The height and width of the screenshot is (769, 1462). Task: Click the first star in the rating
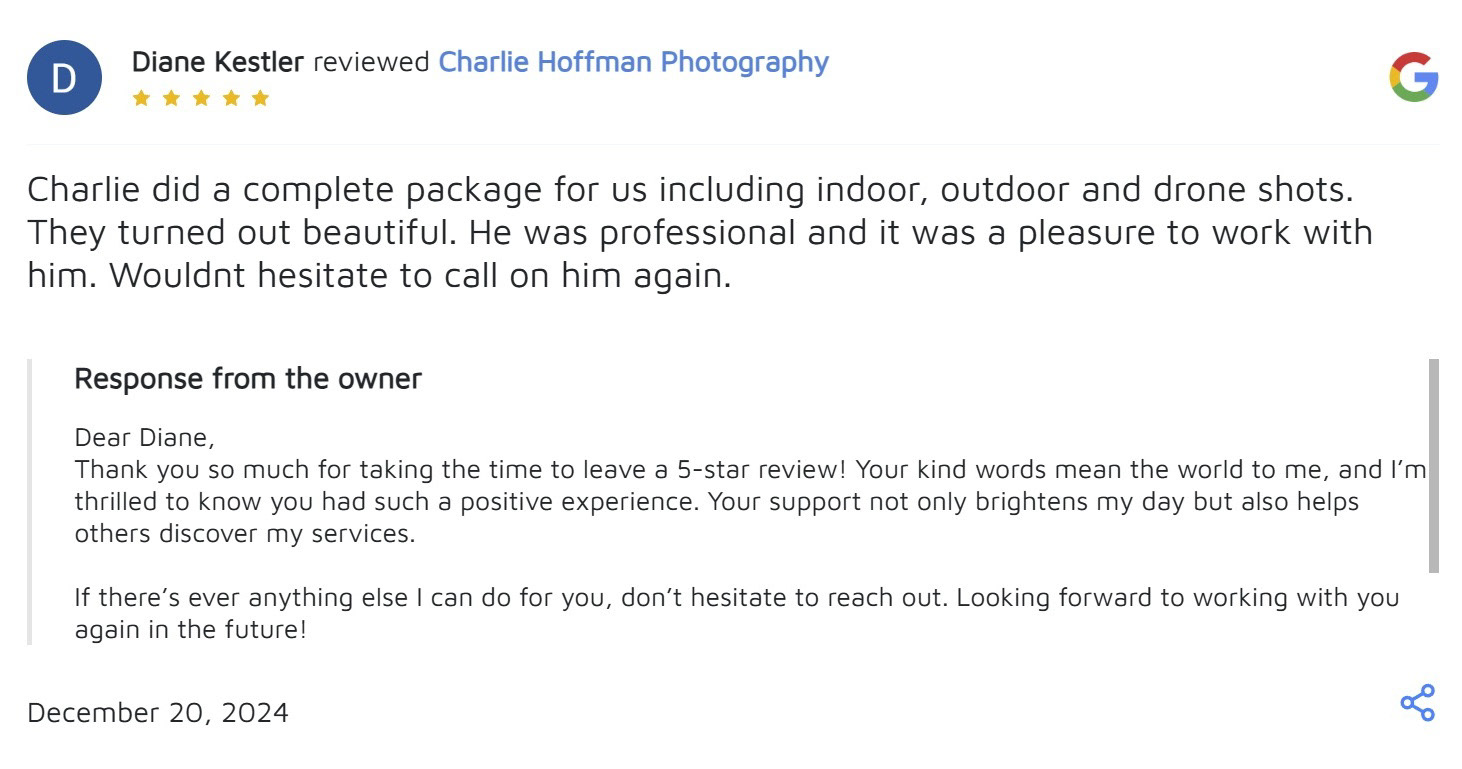click(x=141, y=98)
